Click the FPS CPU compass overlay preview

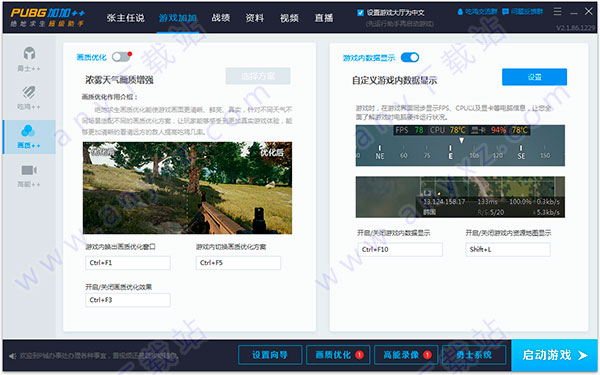(460, 145)
